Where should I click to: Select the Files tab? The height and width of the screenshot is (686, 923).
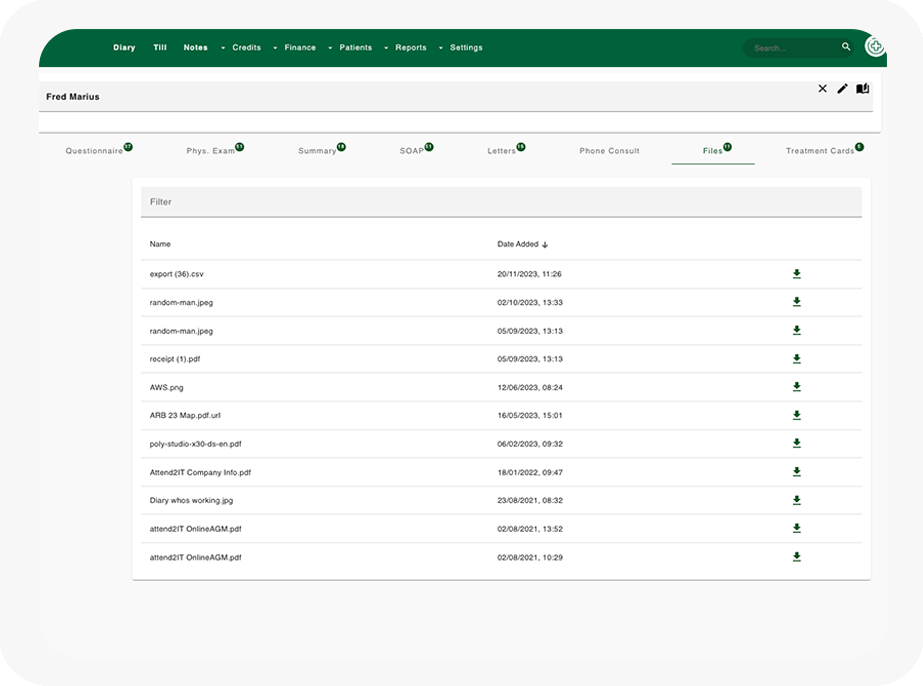(x=713, y=151)
